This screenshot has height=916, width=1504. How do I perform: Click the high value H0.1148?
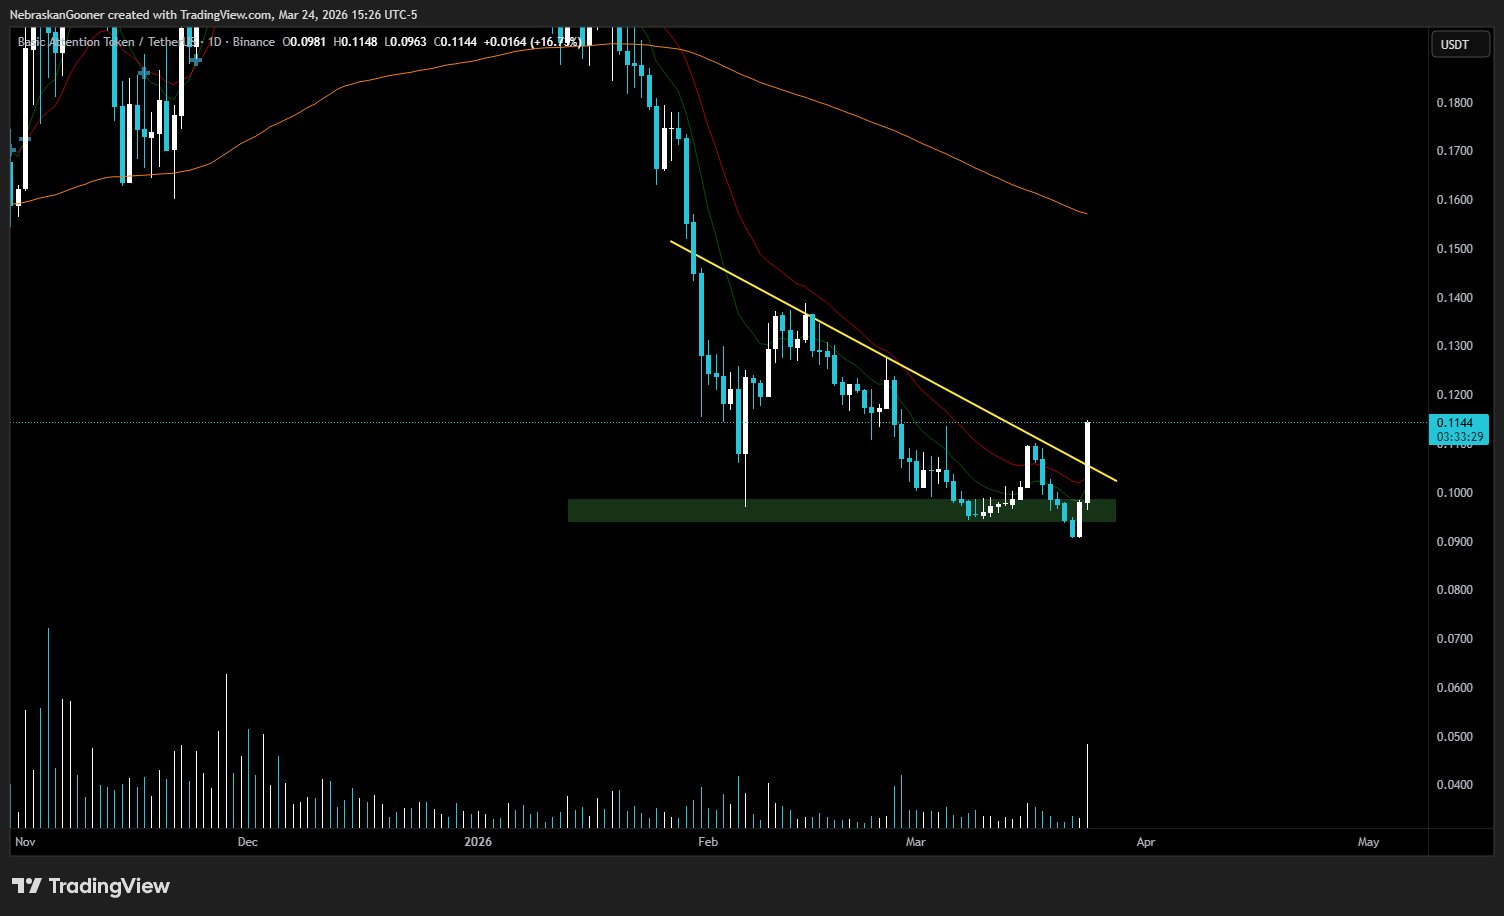[354, 42]
